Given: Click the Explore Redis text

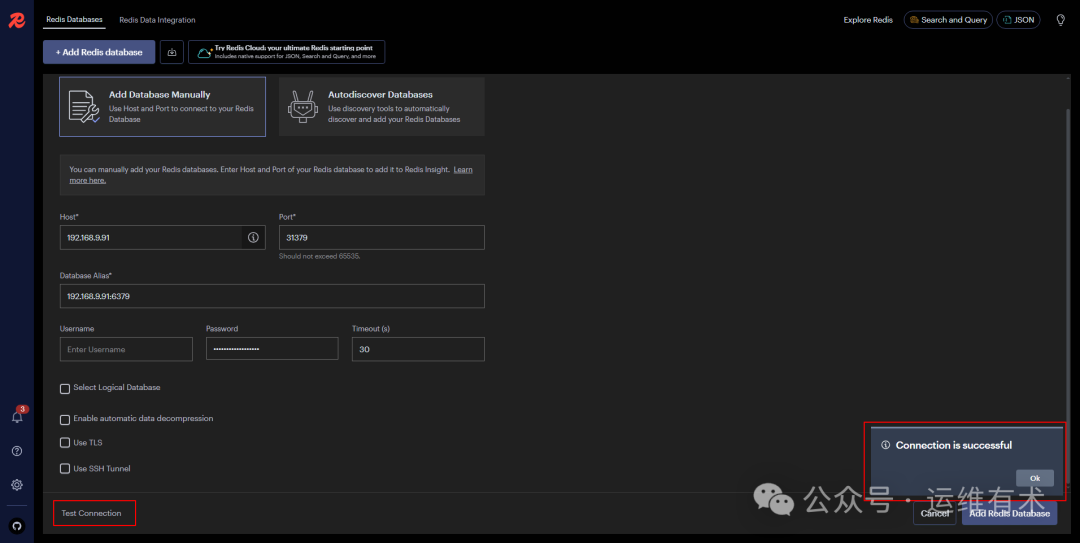Looking at the screenshot, I should click(x=868, y=20).
